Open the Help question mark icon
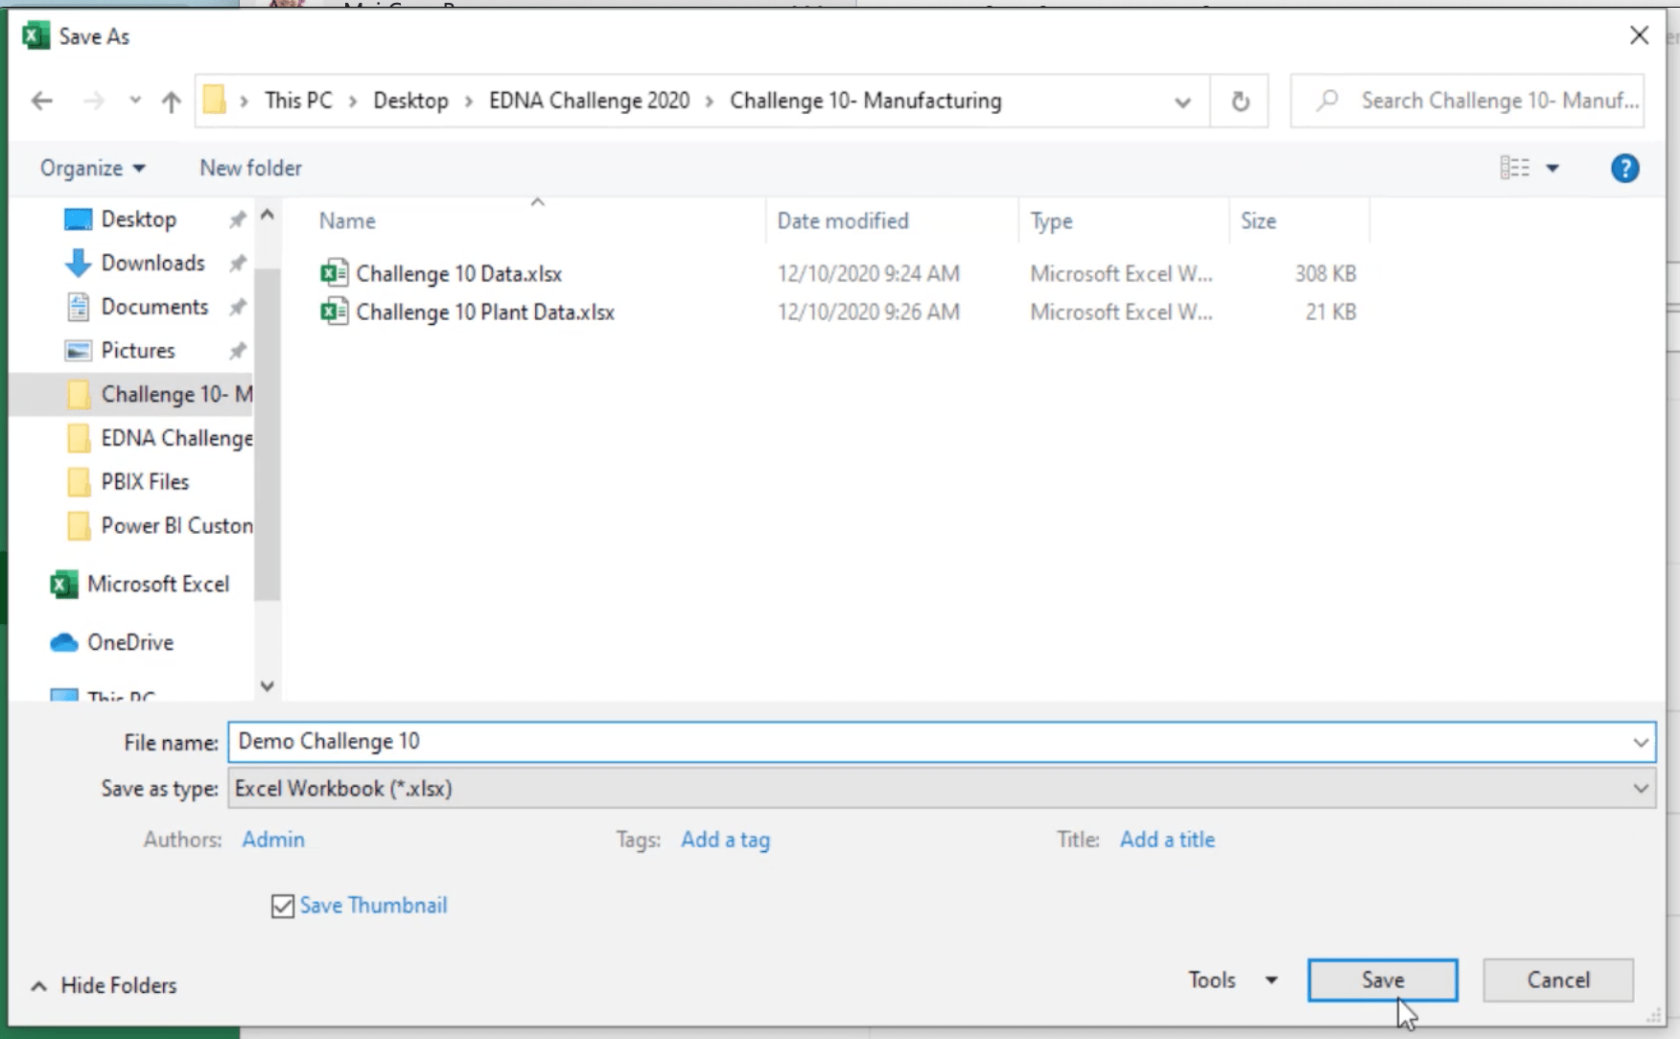The width and height of the screenshot is (1680, 1039). coord(1625,168)
